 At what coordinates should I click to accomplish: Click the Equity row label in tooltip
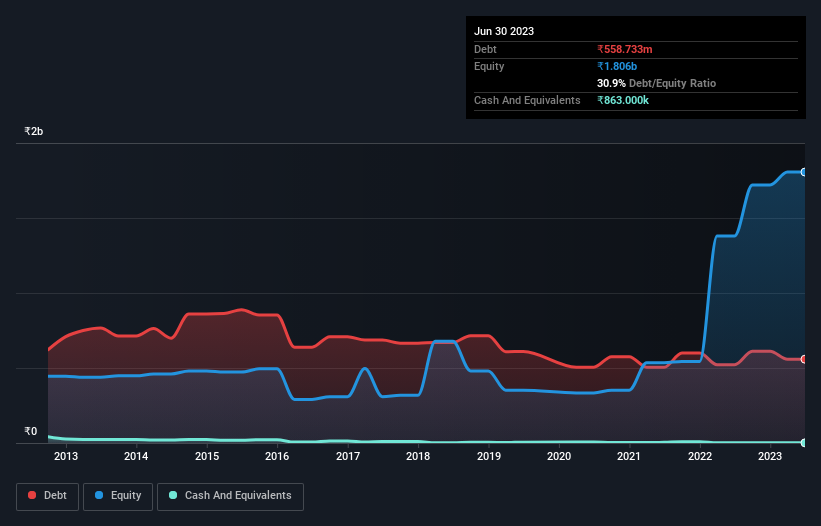tap(489, 66)
